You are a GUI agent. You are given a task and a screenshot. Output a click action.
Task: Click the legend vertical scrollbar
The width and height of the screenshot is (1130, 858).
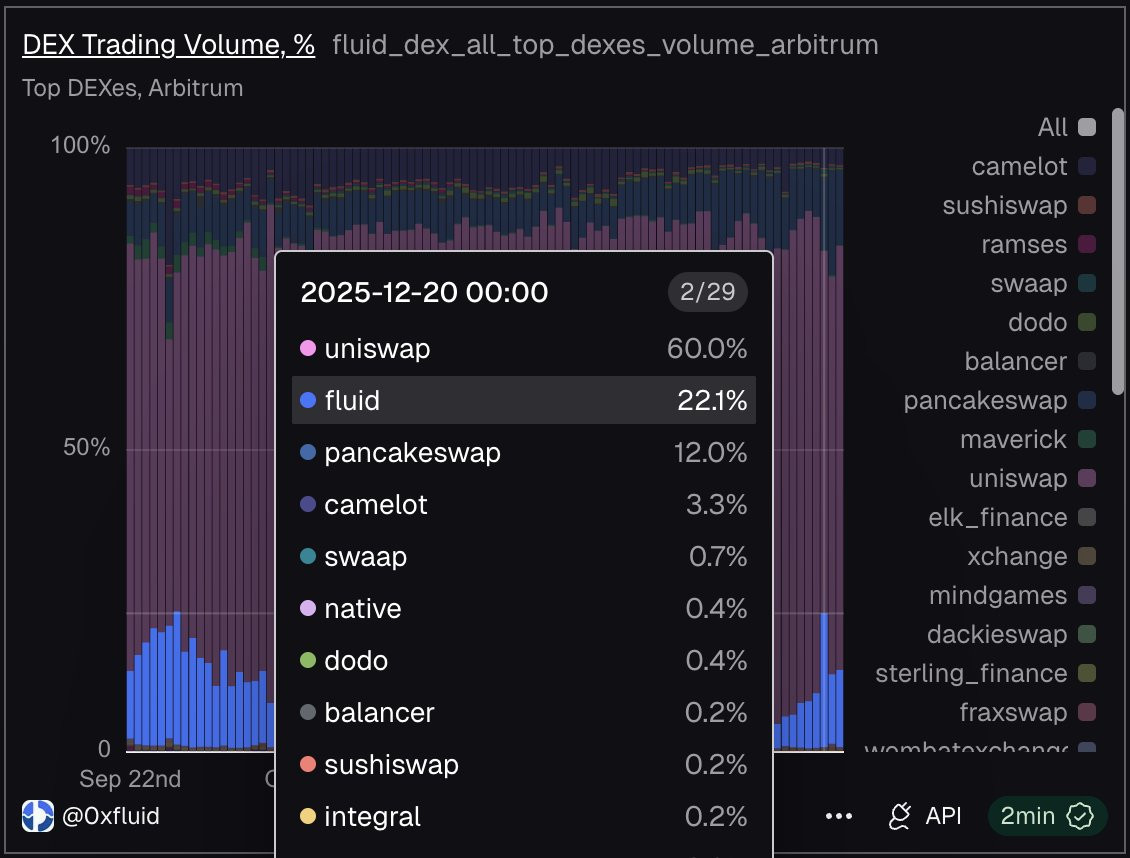[1118, 251]
